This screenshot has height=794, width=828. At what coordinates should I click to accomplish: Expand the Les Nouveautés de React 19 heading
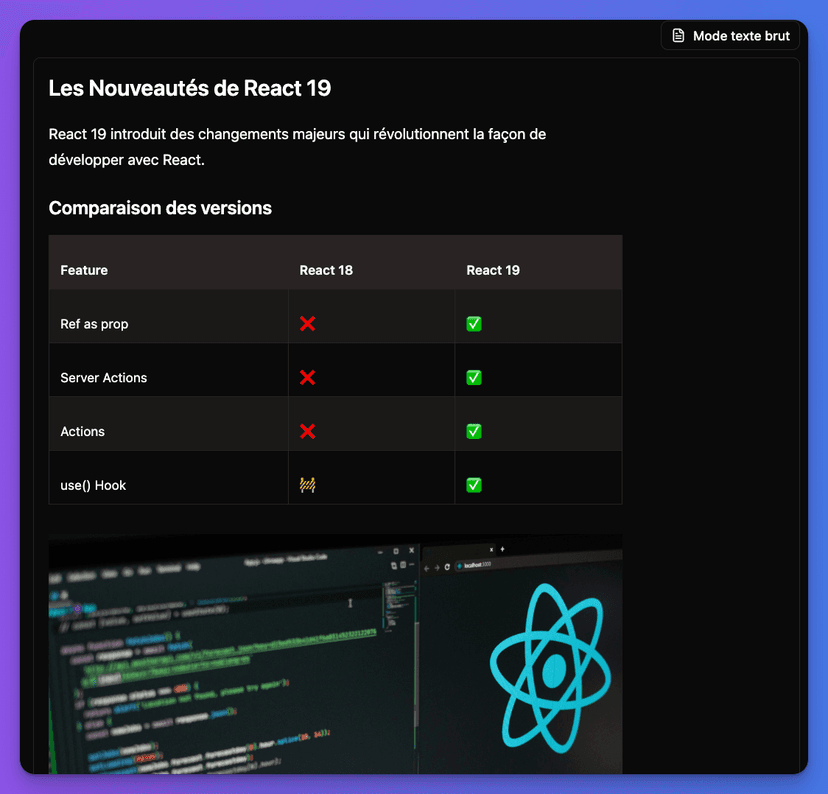pos(190,88)
